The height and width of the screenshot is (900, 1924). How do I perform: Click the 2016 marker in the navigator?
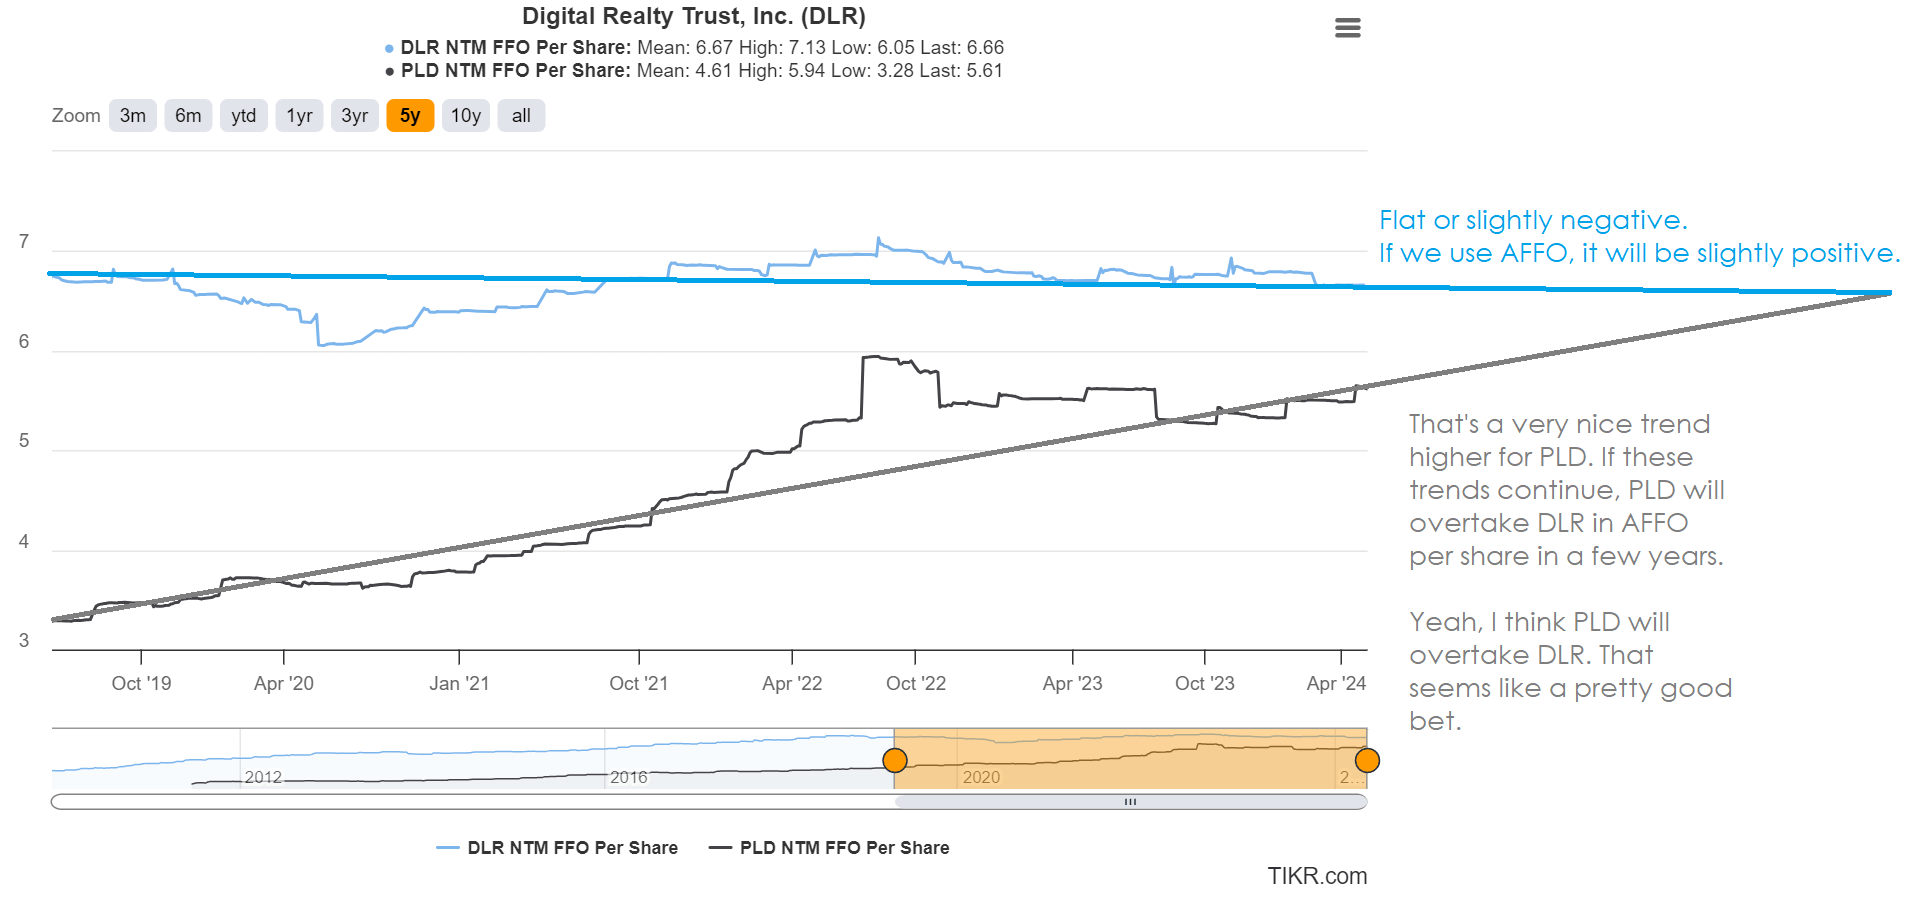pyautogui.click(x=628, y=777)
